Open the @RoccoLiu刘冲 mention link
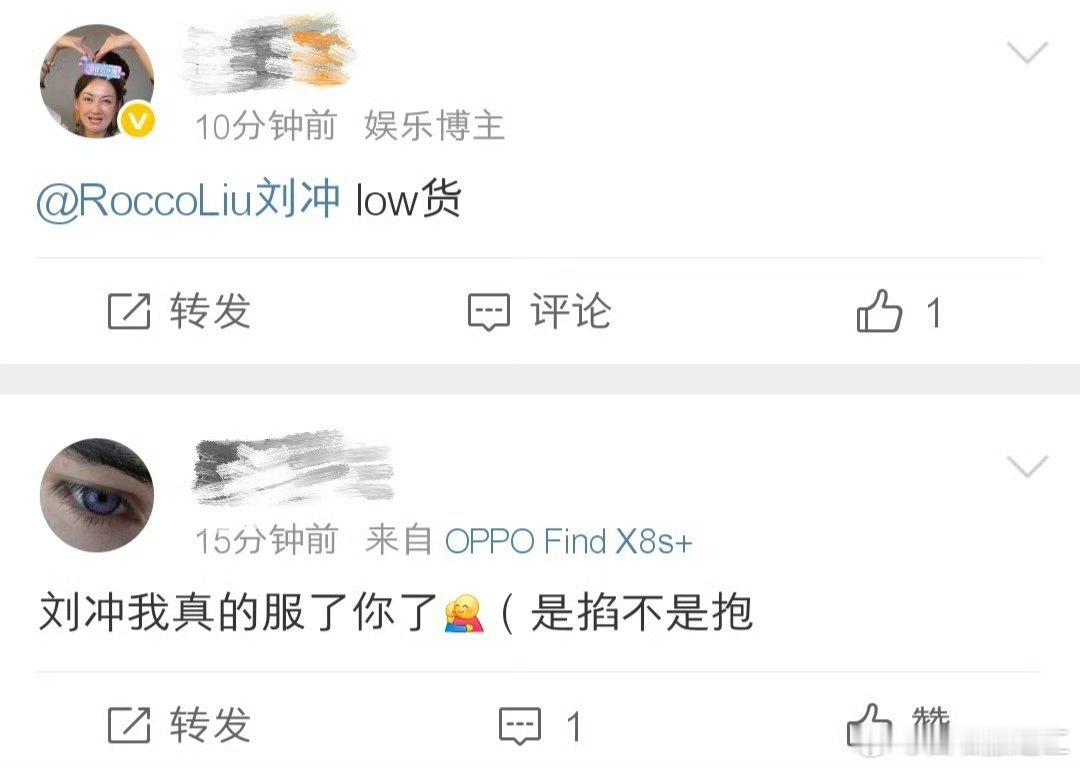Screen dimensions: 1080x768 tap(188, 200)
